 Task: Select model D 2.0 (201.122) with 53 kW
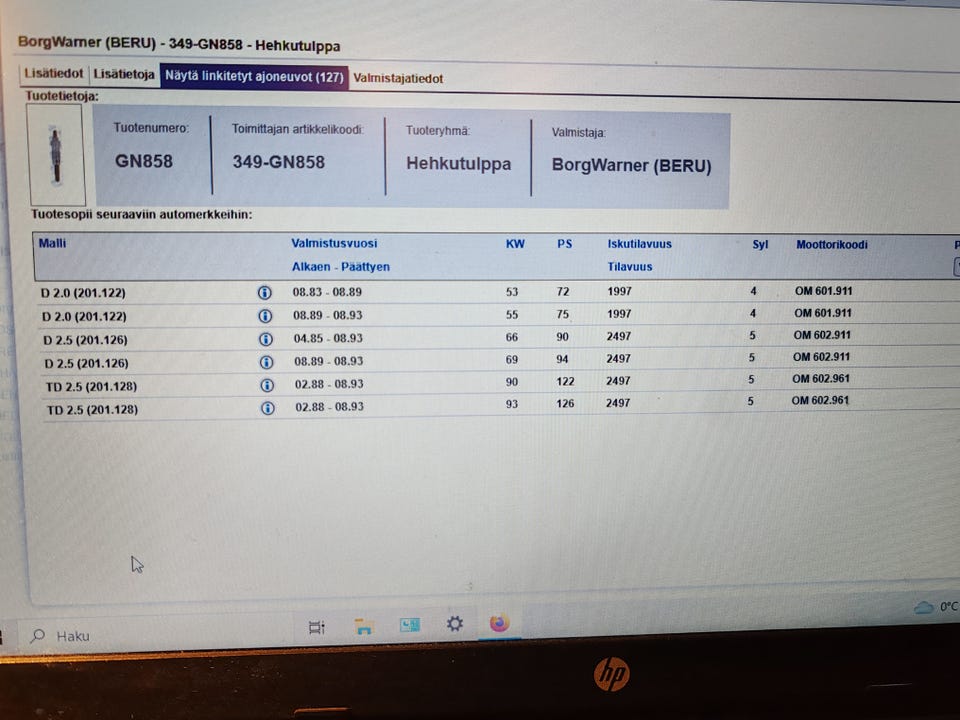coord(83,293)
